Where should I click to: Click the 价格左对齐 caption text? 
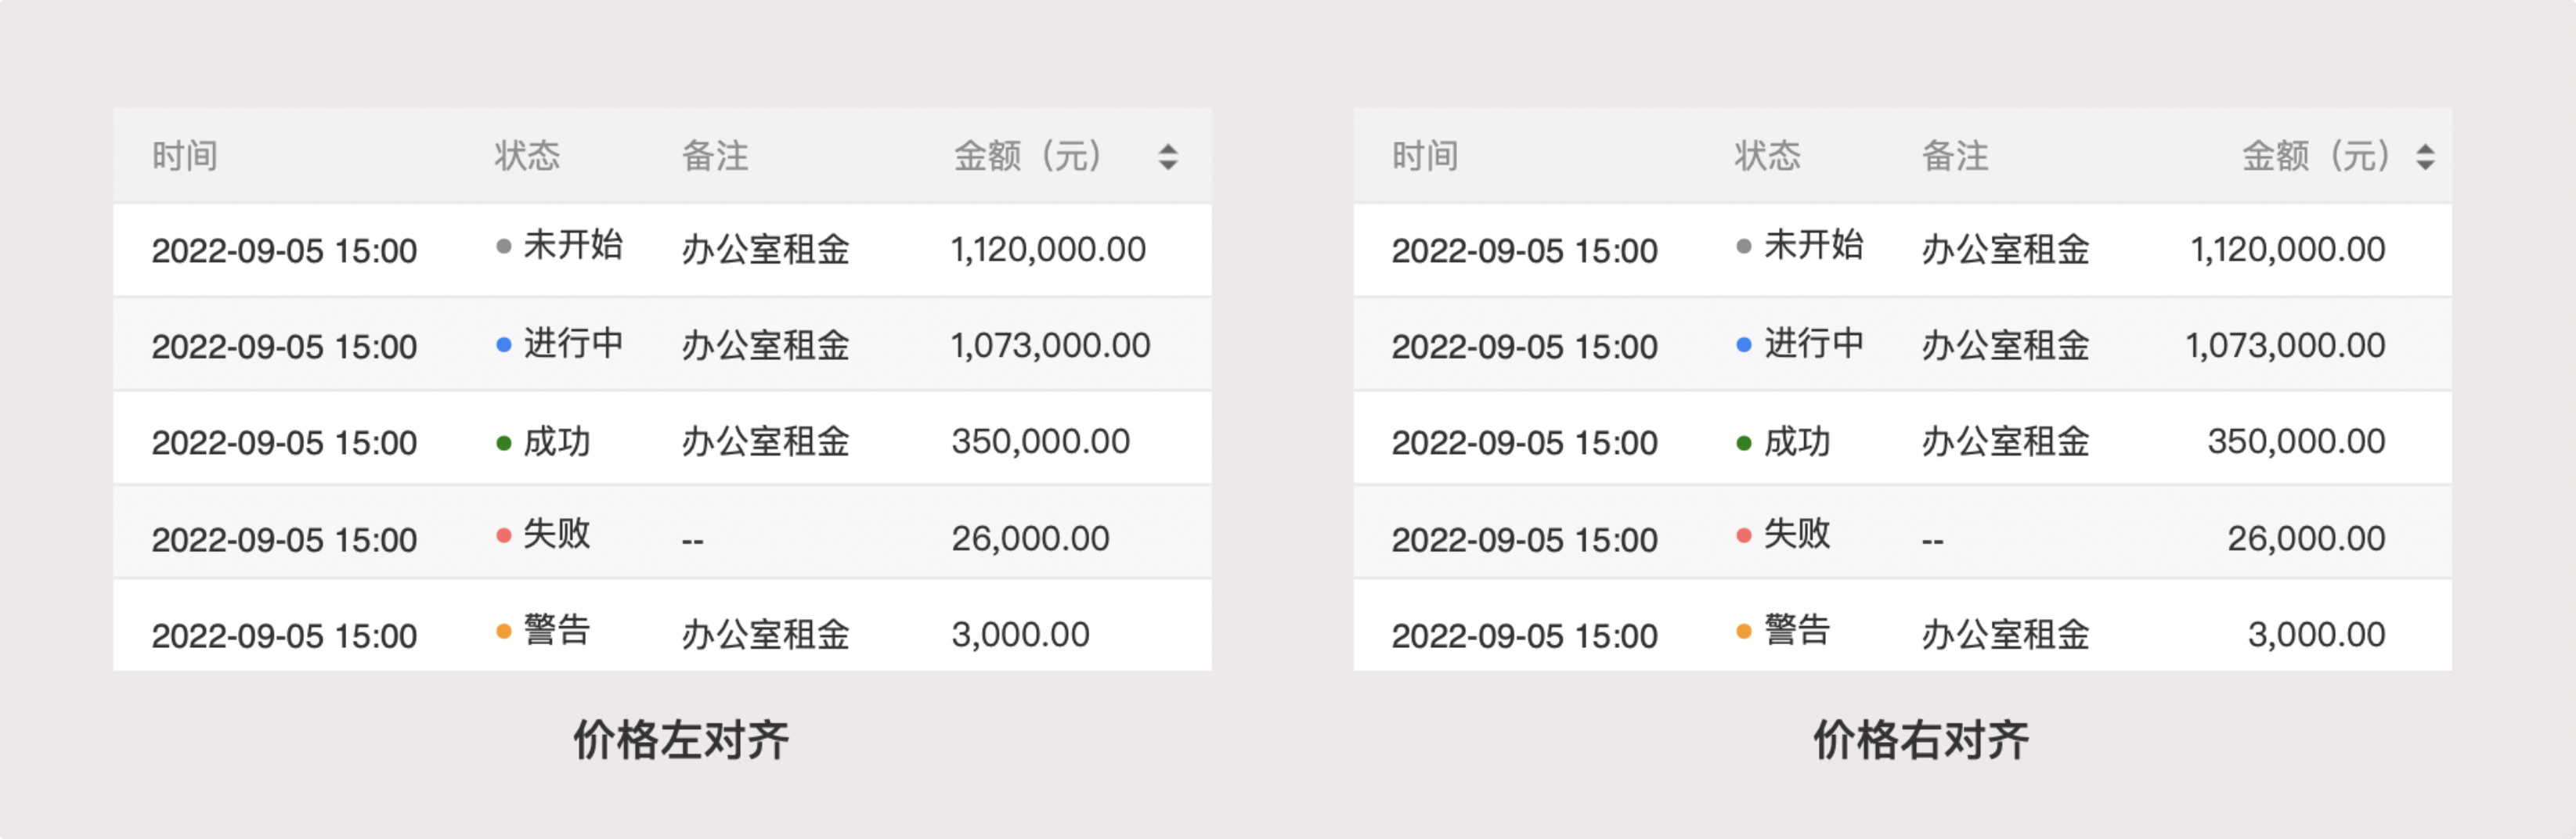point(681,741)
